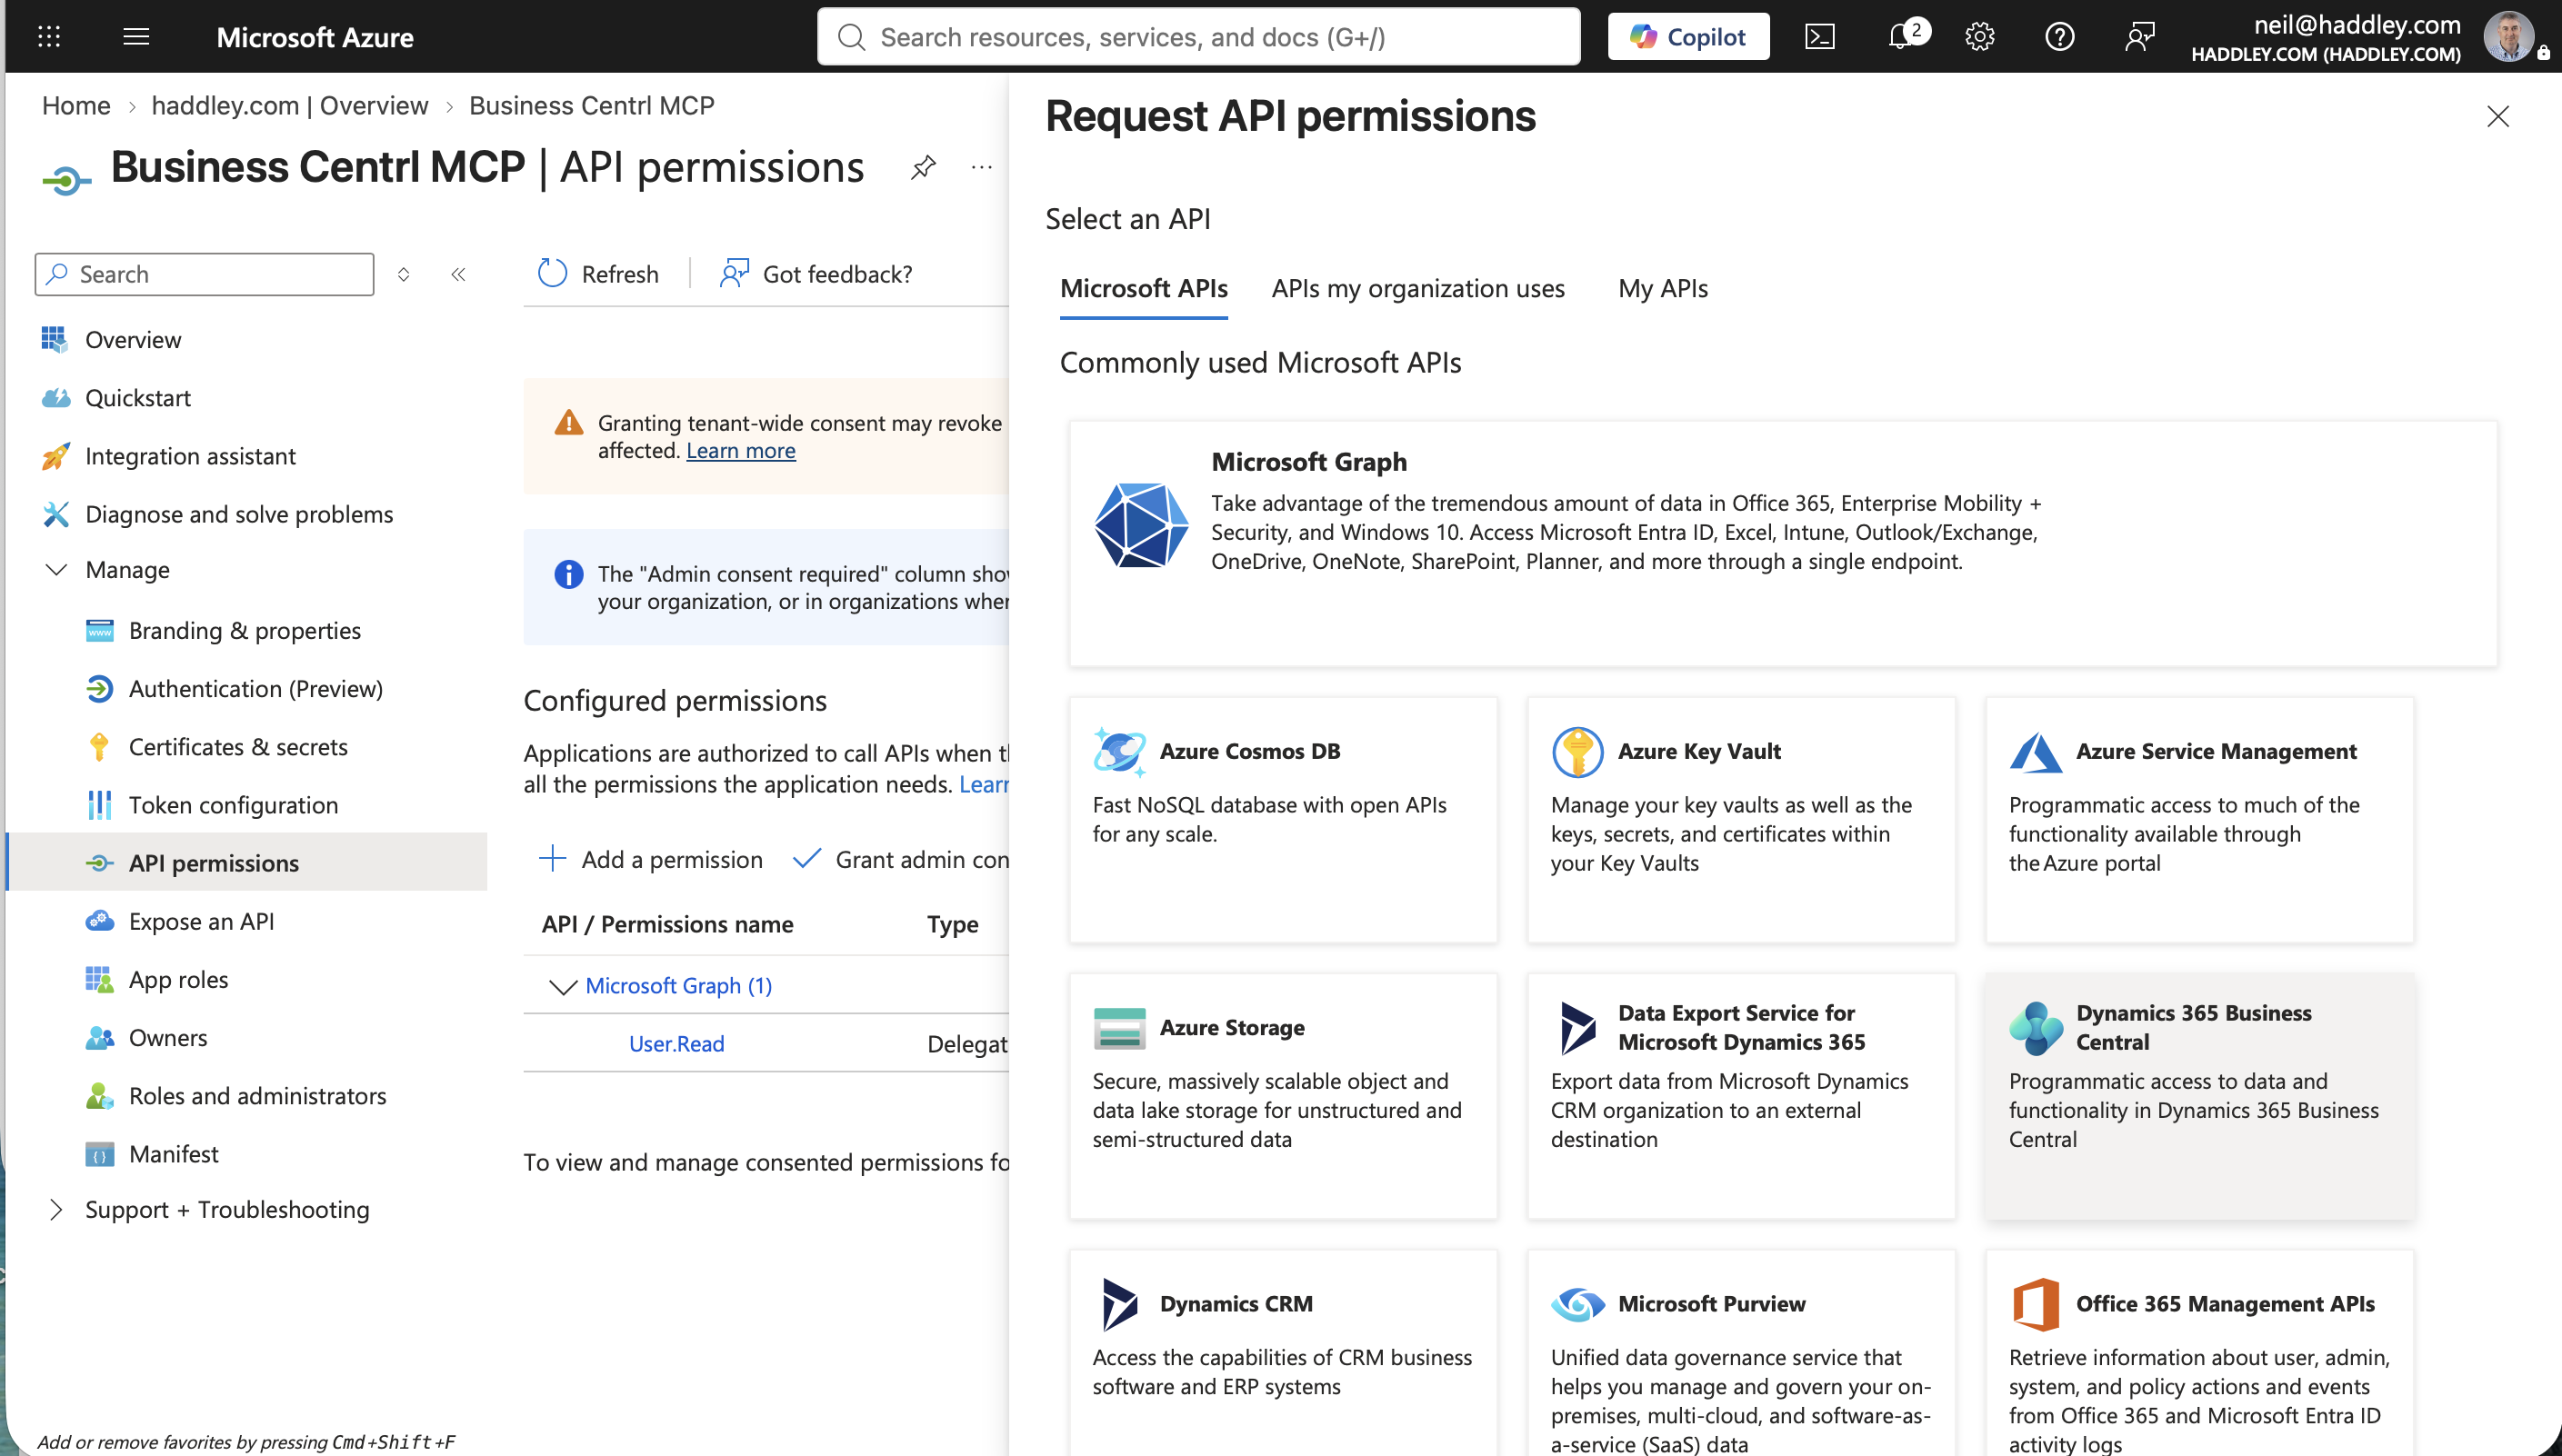Open Integration assistant
Screen dimensions: 2562x1456
pyautogui.click(x=190, y=456)
